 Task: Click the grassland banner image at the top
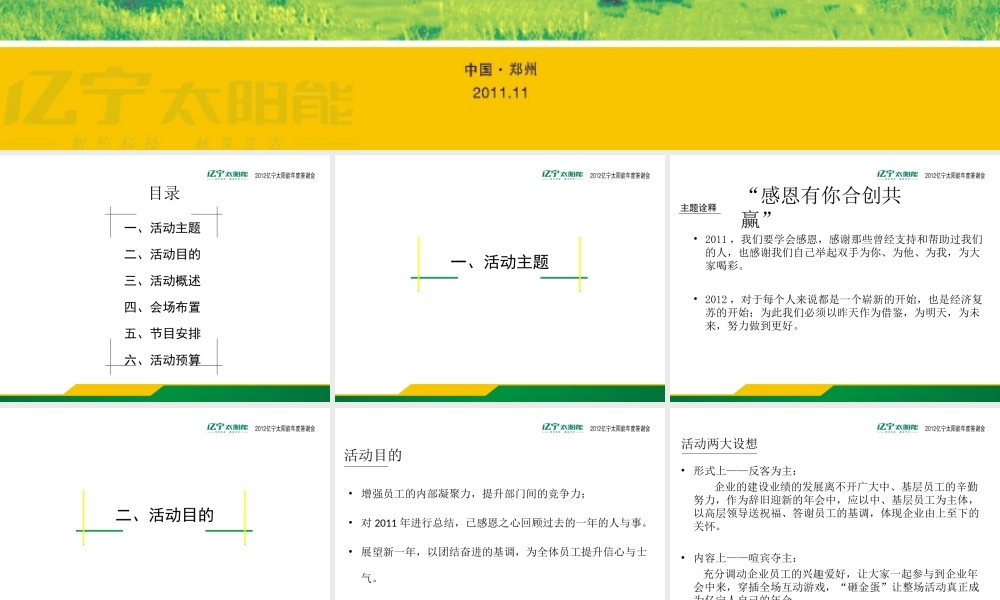[x=500, y=20]
